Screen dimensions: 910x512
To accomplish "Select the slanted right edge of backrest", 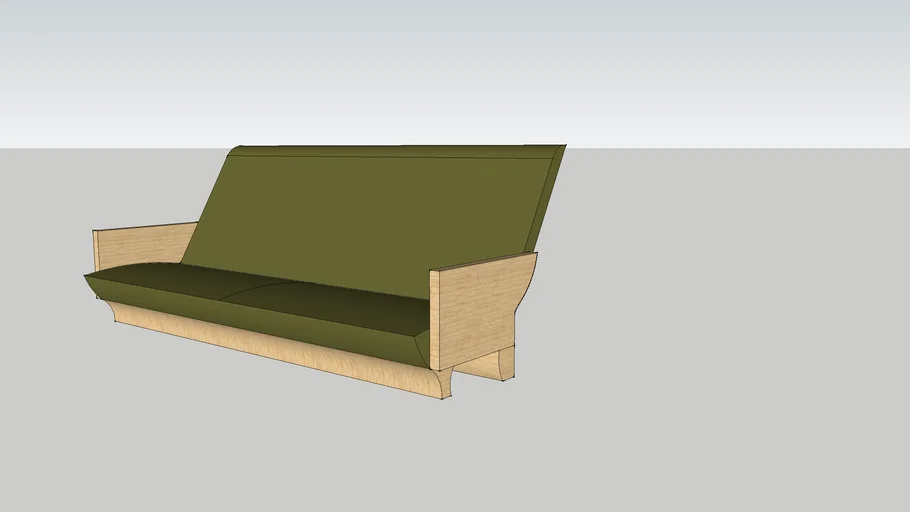I will pos(545,196).
